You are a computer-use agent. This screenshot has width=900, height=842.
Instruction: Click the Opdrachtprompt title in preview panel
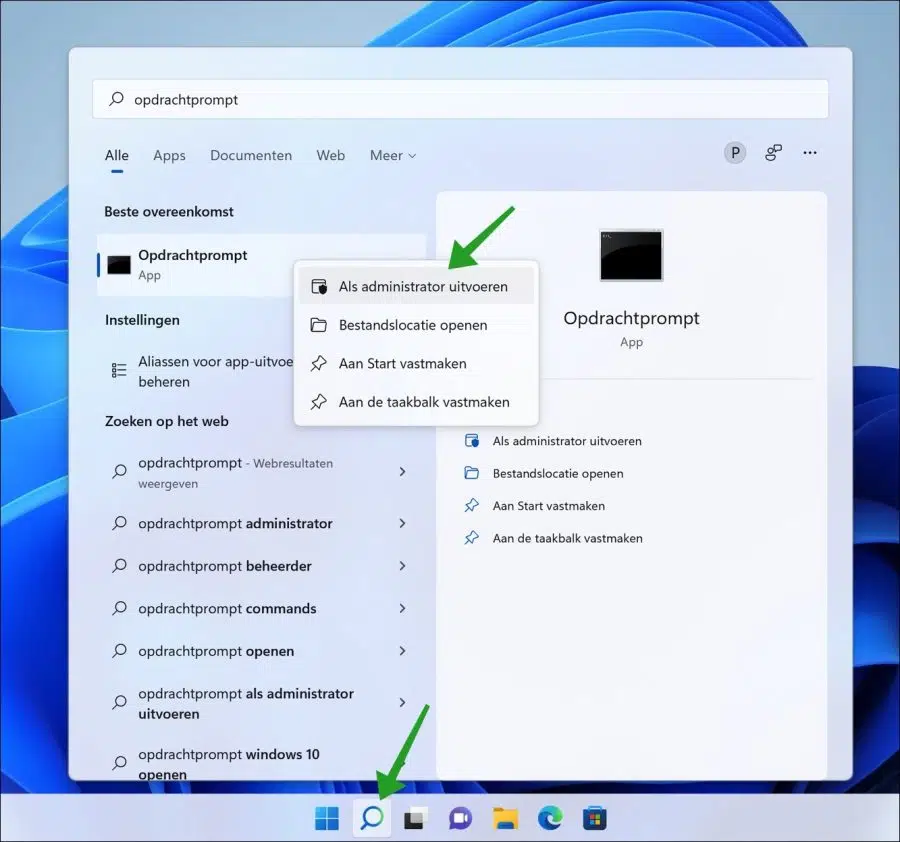[x=631, y=318]
